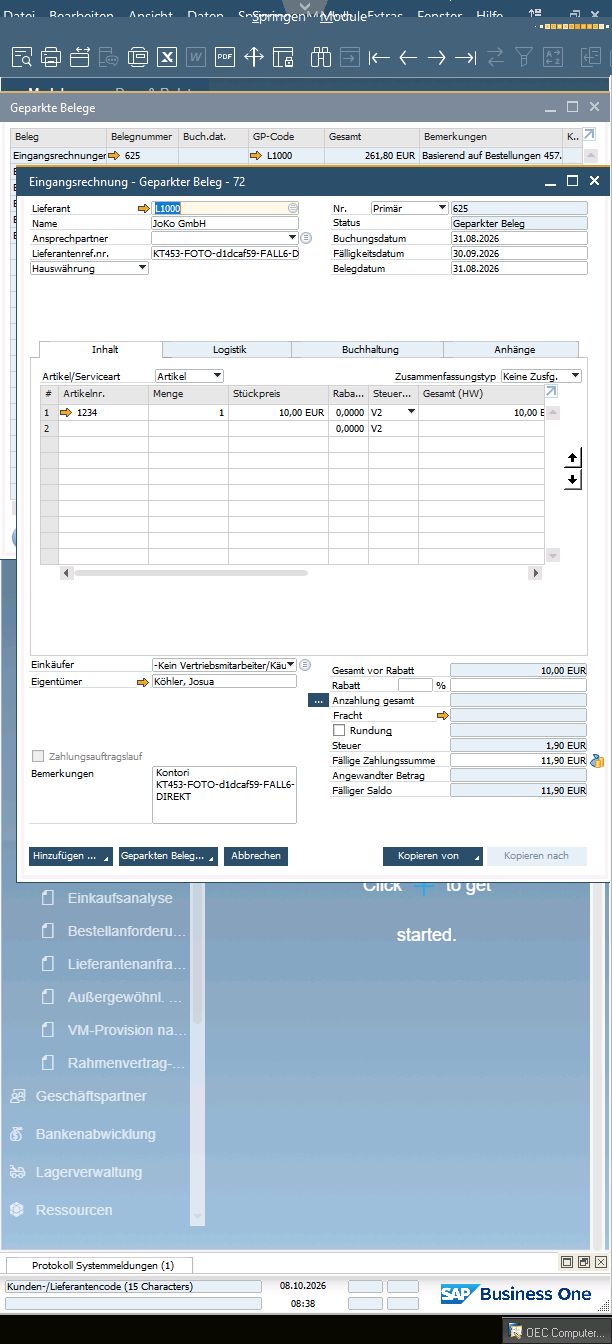Export document to Excel
The image size is (612, 1344).
167,57
